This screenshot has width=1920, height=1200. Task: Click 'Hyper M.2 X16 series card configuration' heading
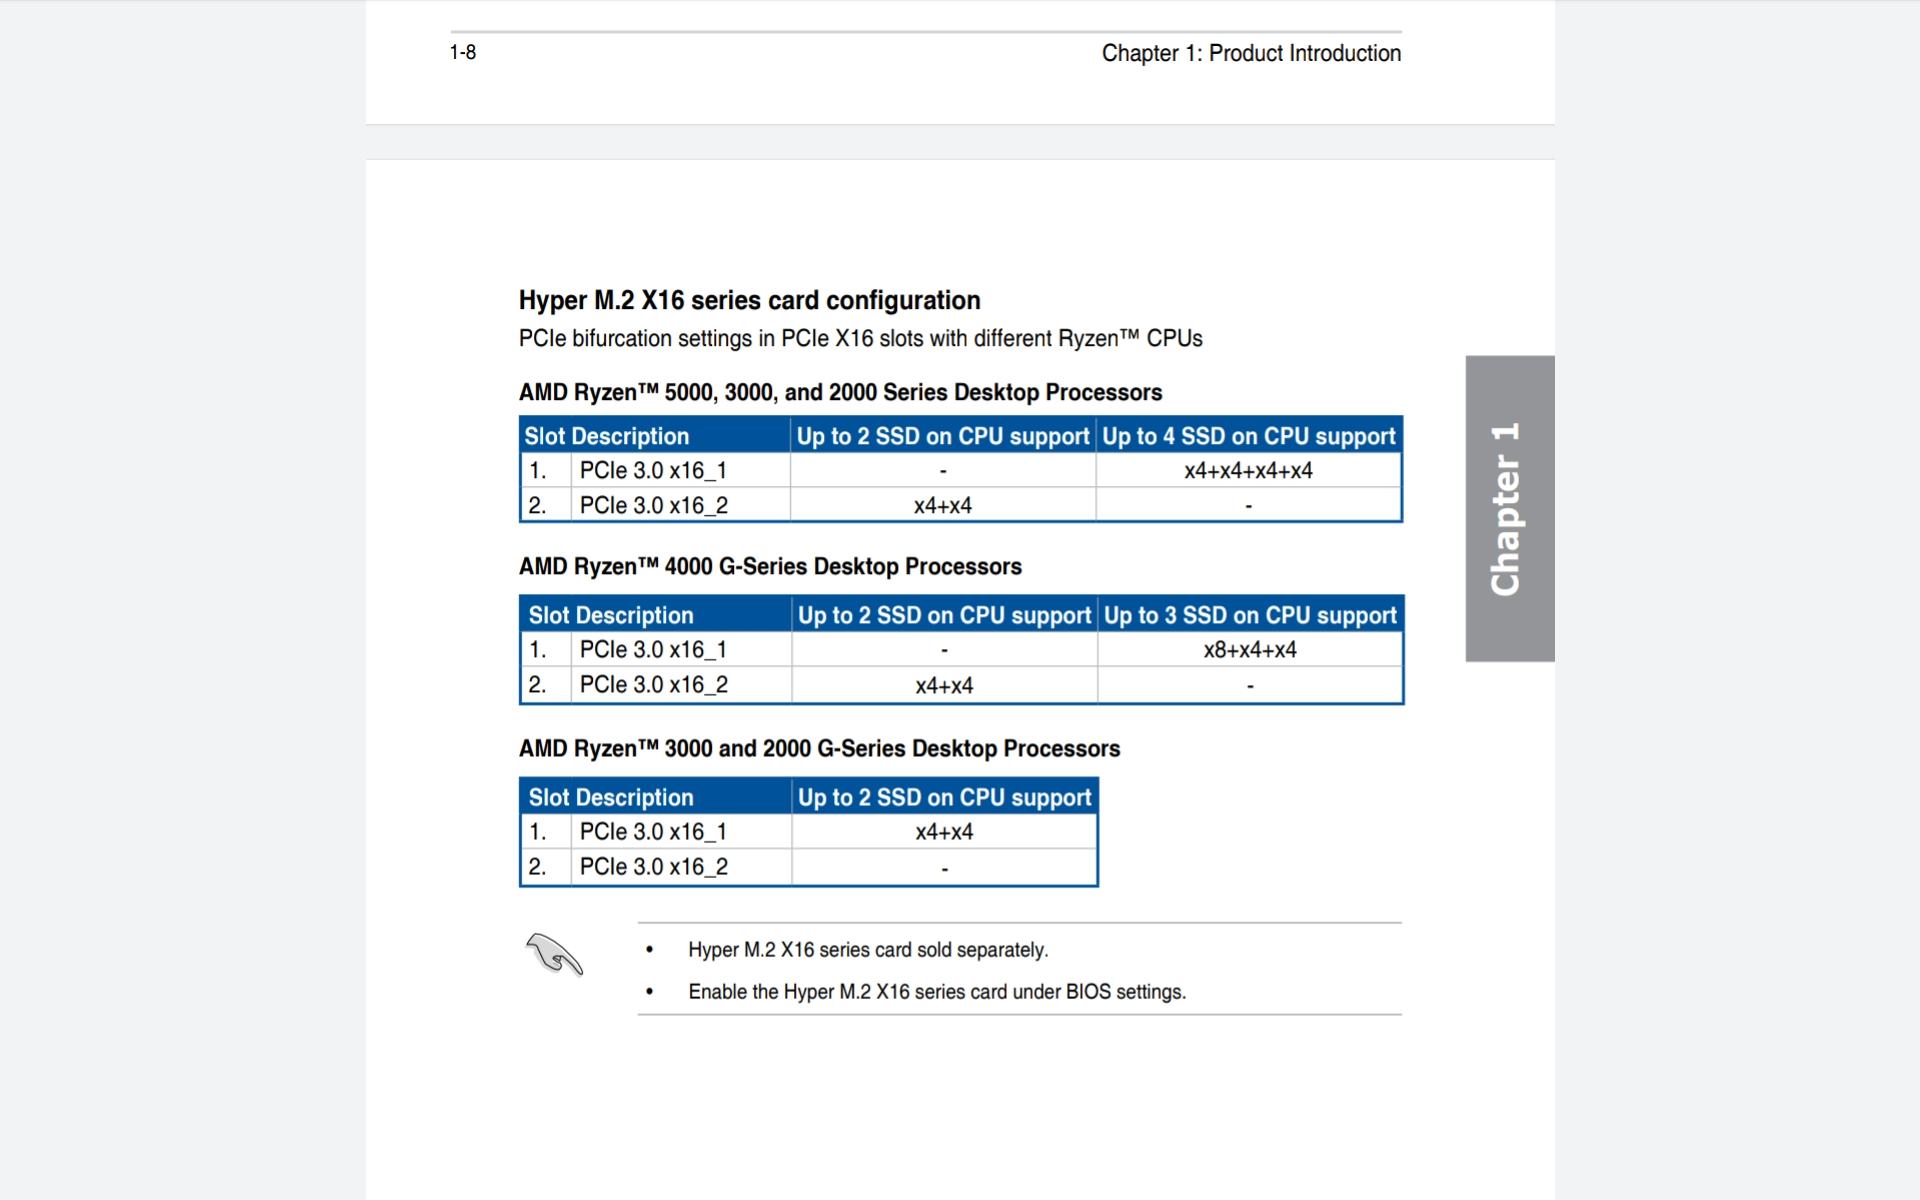point(749,300)
